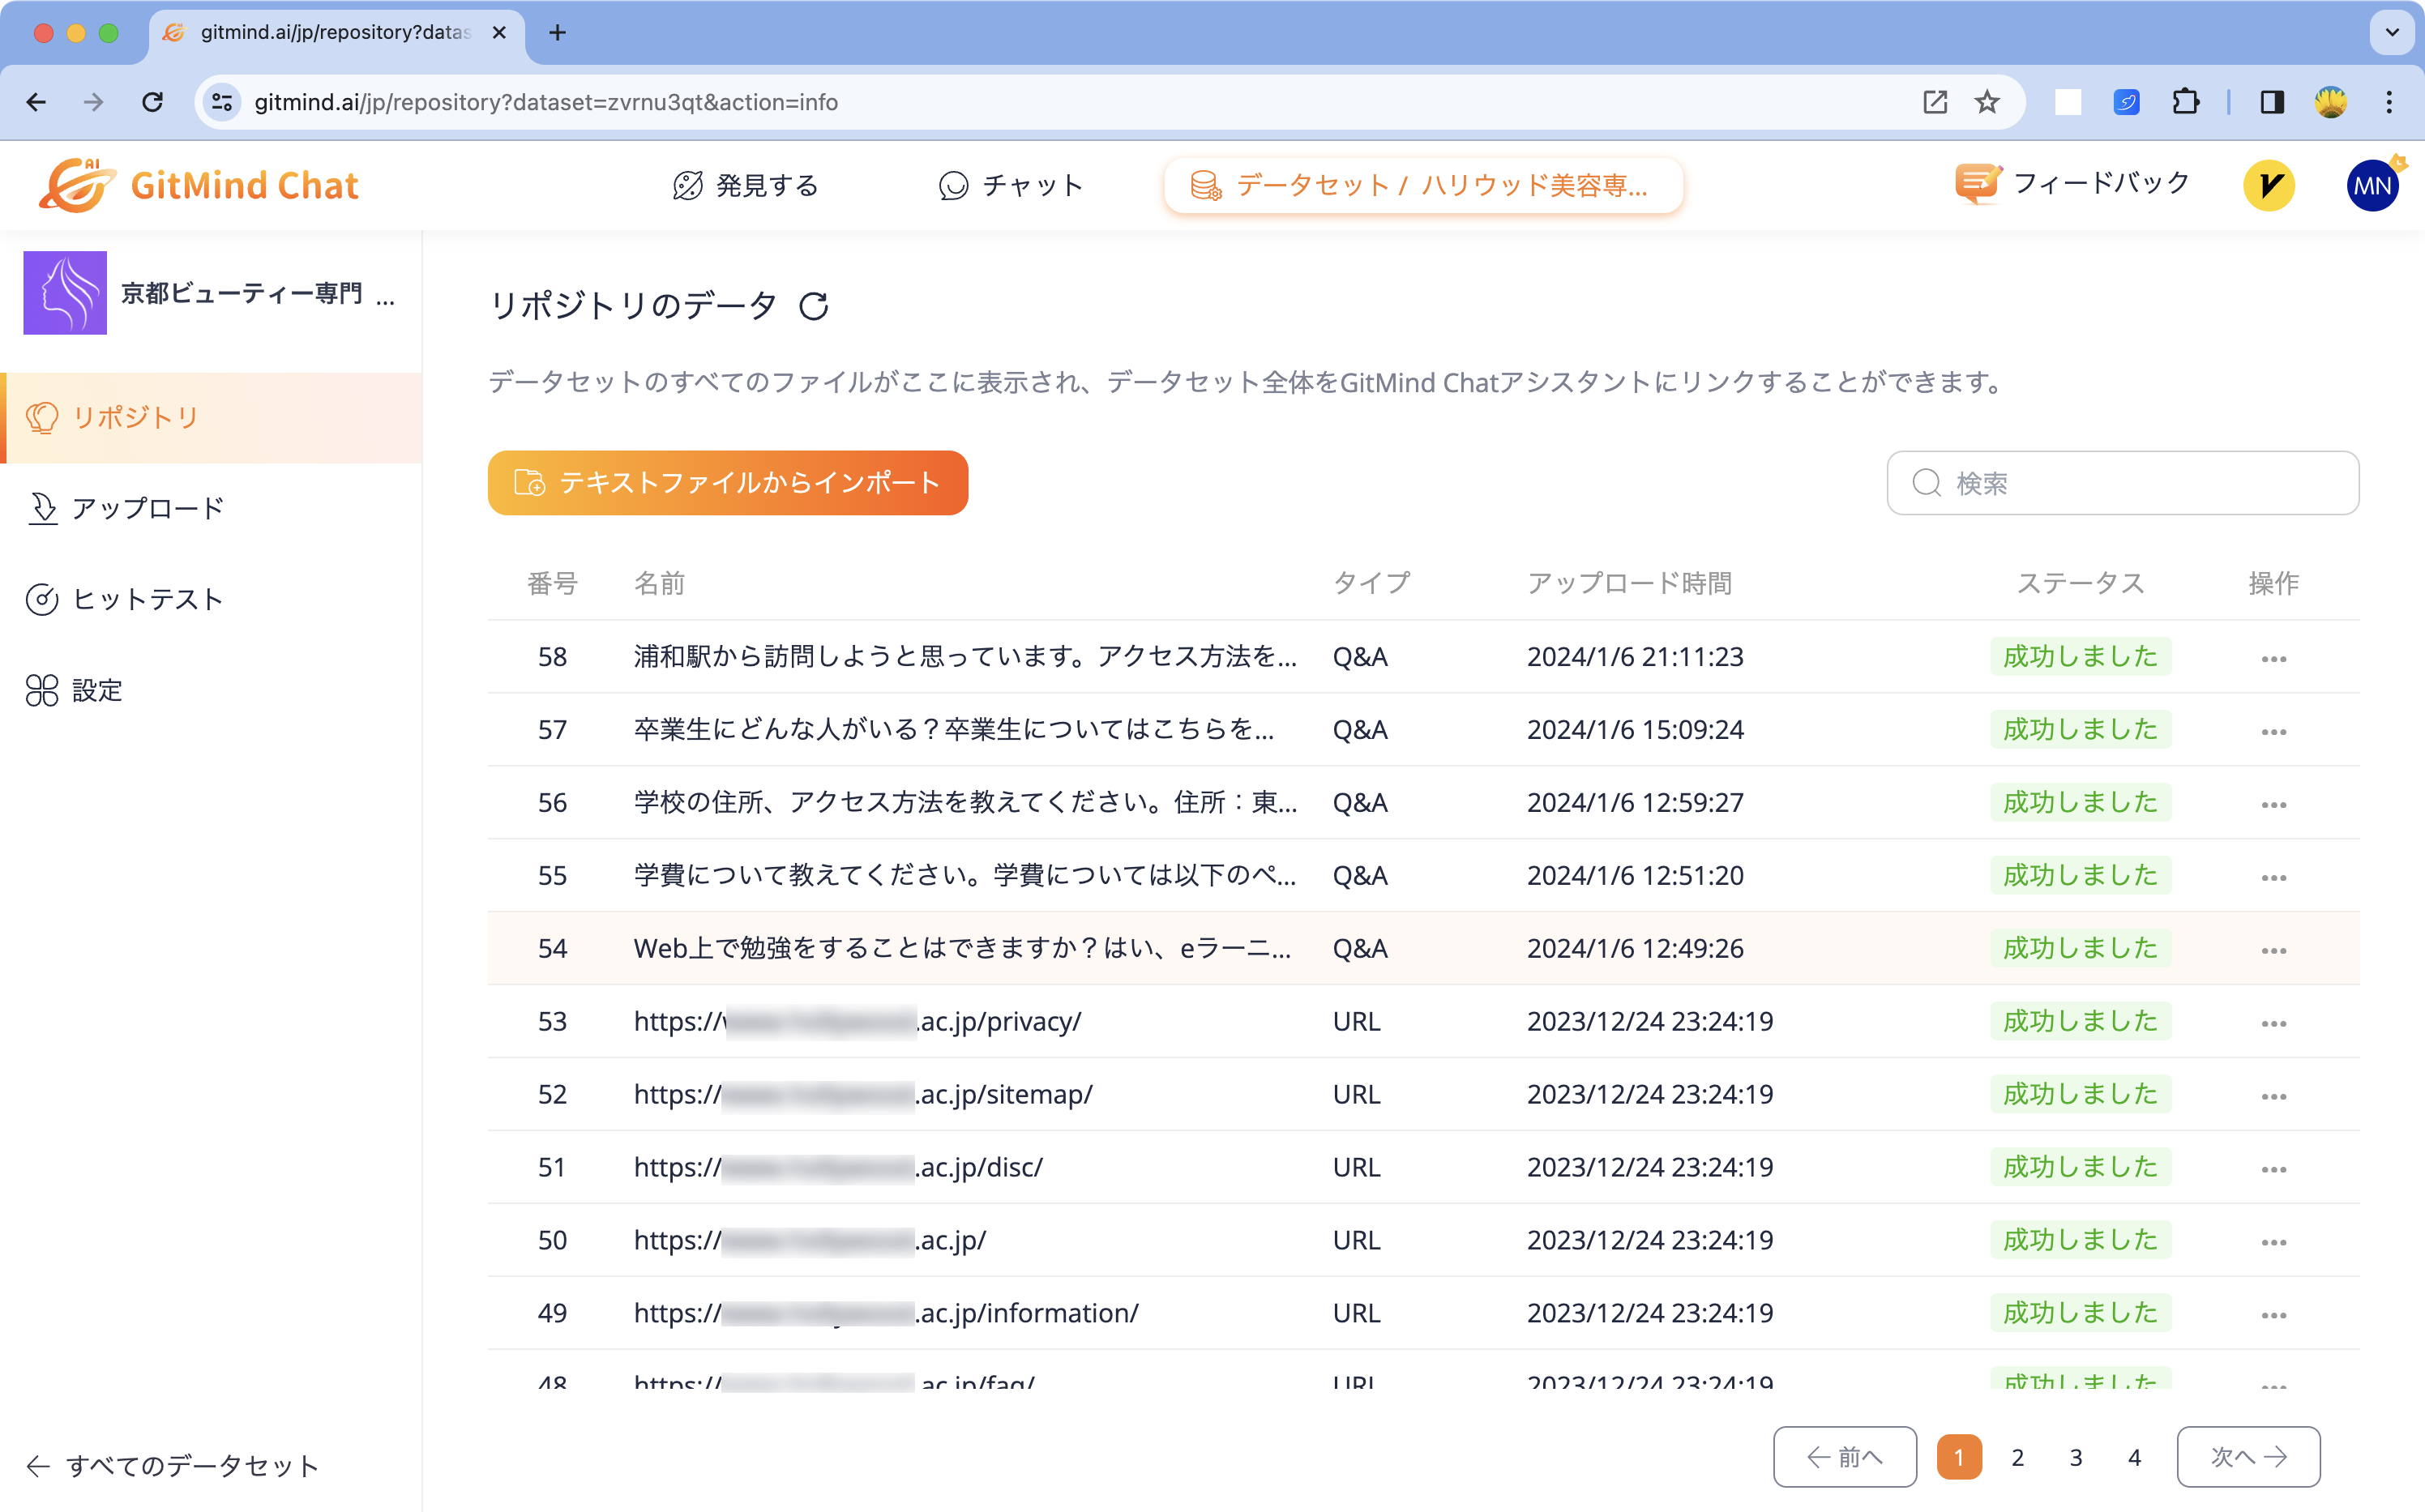Viewport: 2425px width, 1512px height.
Task: Open the actions menu for row 53
Action: coord(2273,1021)
